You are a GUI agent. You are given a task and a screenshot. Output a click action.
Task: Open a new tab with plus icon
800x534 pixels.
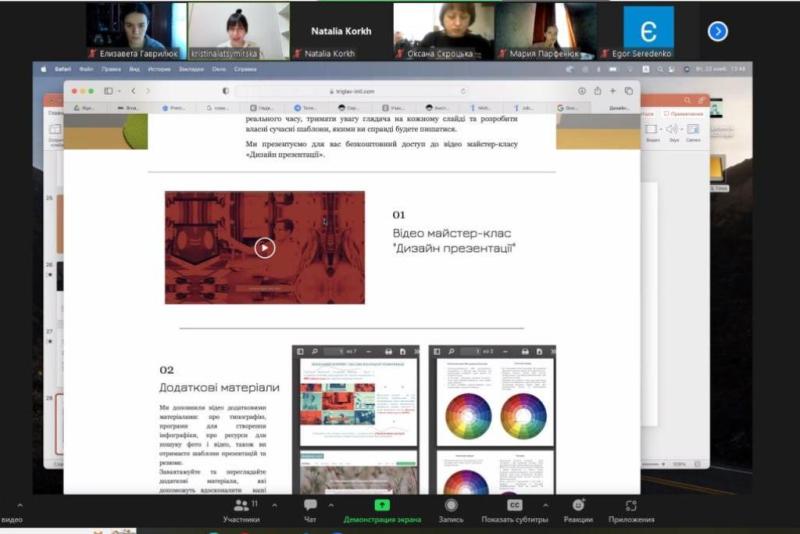613,91
